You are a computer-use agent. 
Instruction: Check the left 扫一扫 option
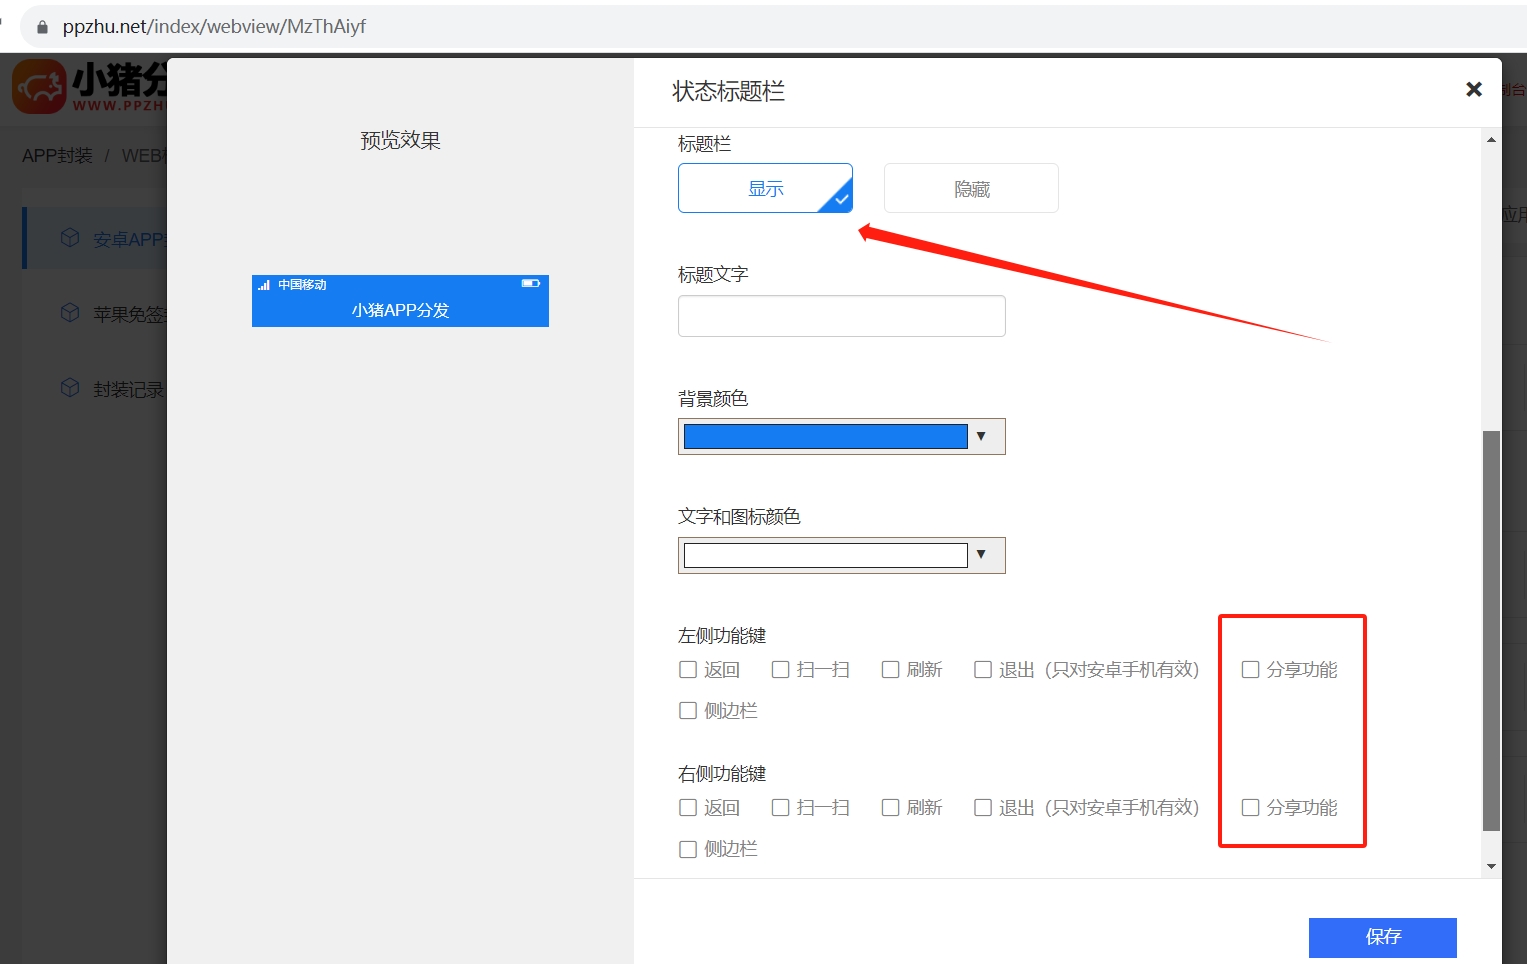click(781, 669)
